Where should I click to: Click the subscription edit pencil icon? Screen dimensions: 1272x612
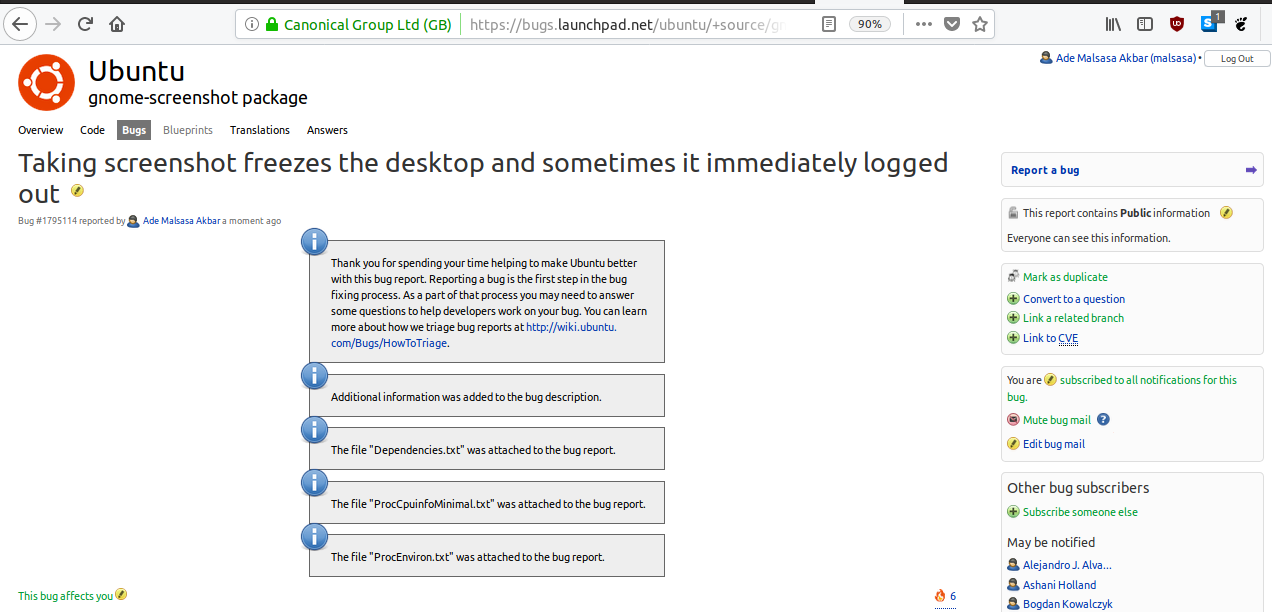point(1050,380)
